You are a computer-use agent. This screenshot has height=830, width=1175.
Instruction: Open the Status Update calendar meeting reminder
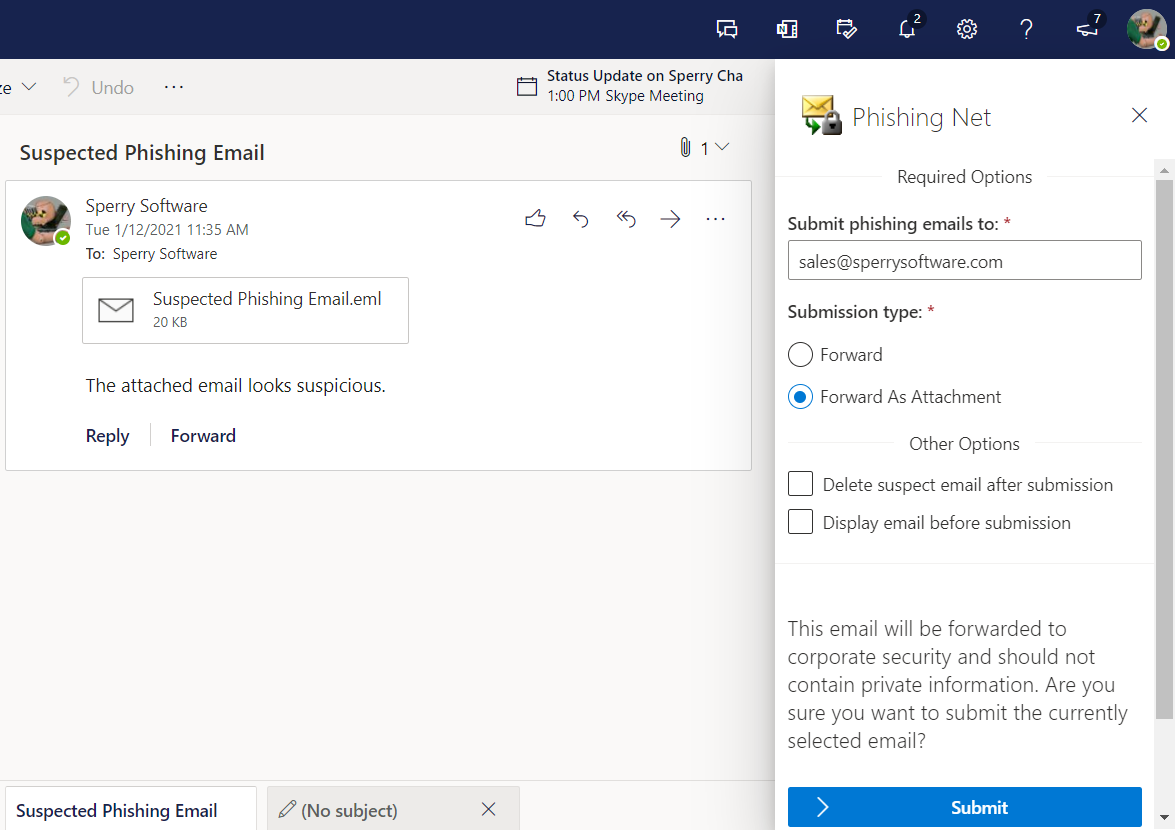point(630,85)
